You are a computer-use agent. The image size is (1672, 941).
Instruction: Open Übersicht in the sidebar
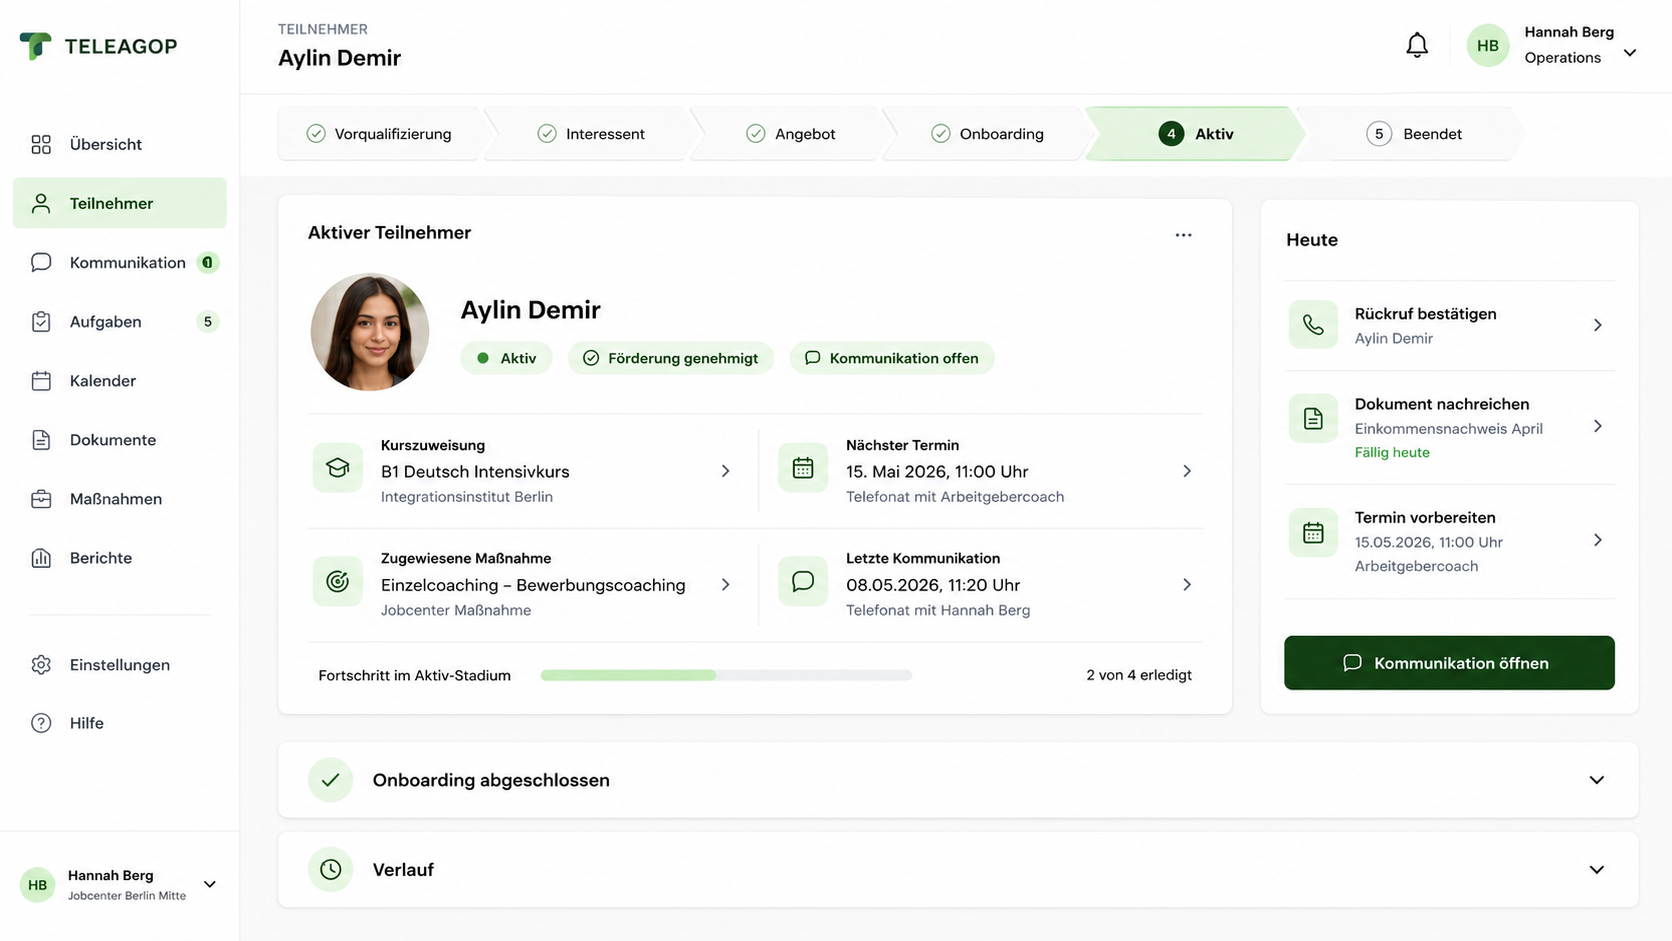120,145
